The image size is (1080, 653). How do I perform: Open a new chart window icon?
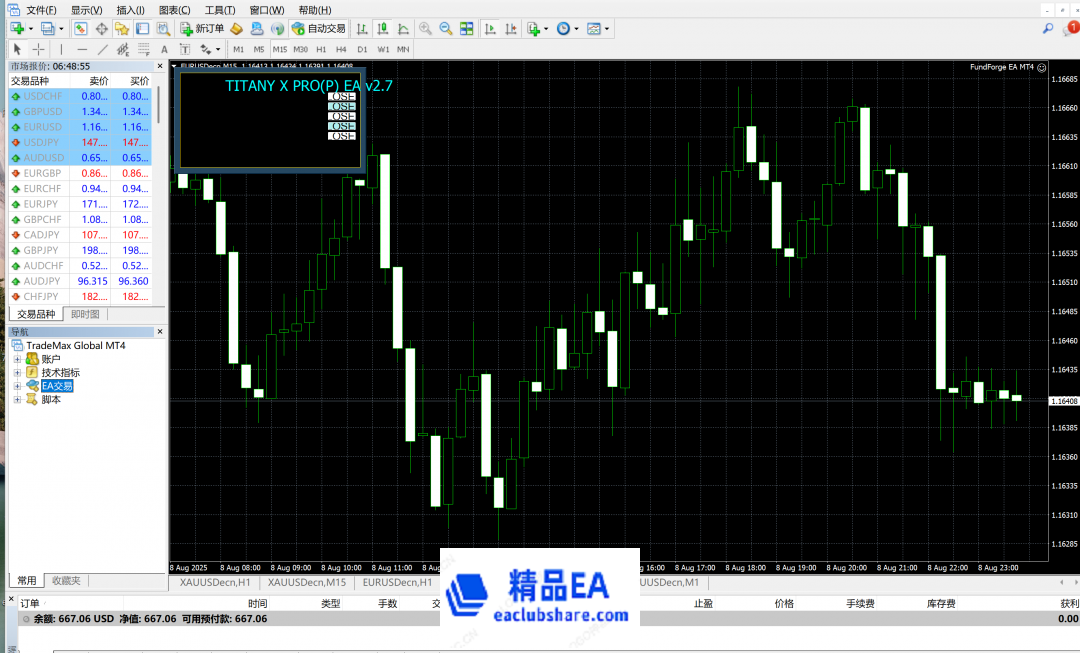[x=17, y=28]
